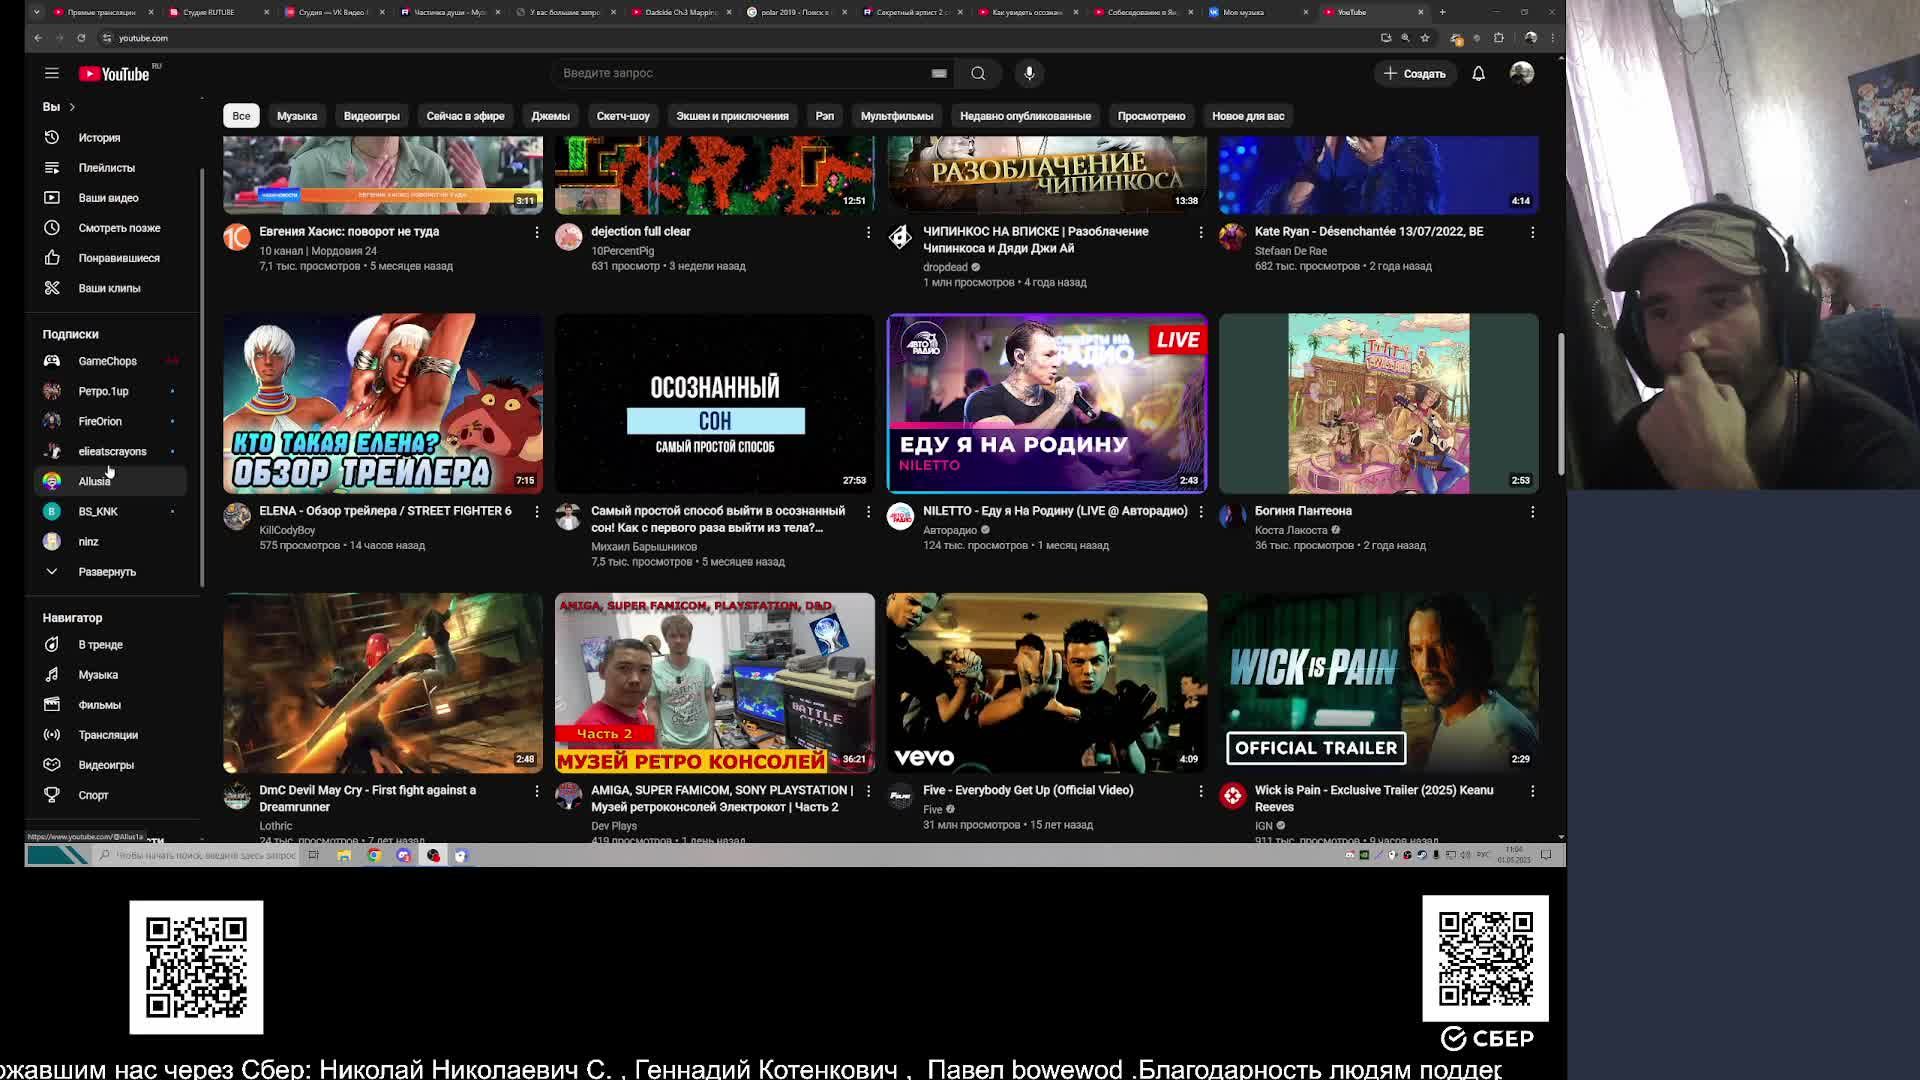Open the notifications bell
Image resolution: width=1920 pixels, height=1080 pixels.
coord(1478,73)
